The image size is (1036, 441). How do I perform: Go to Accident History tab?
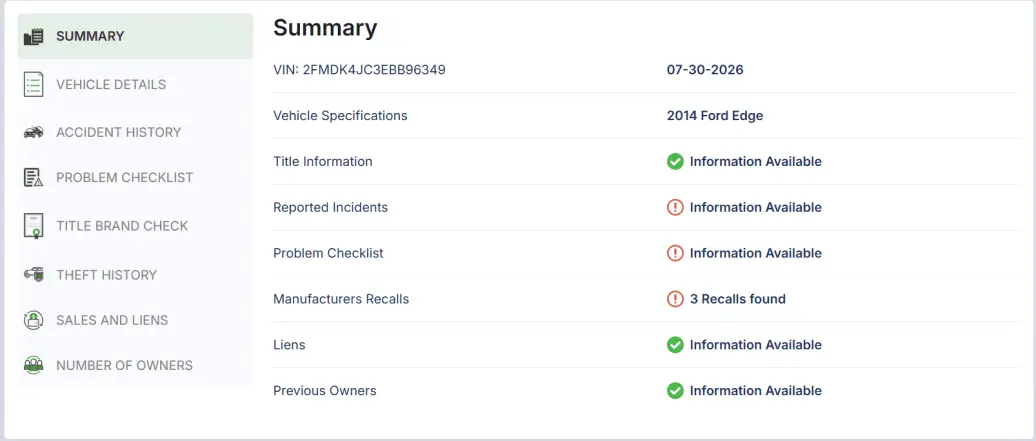point(135,132)
